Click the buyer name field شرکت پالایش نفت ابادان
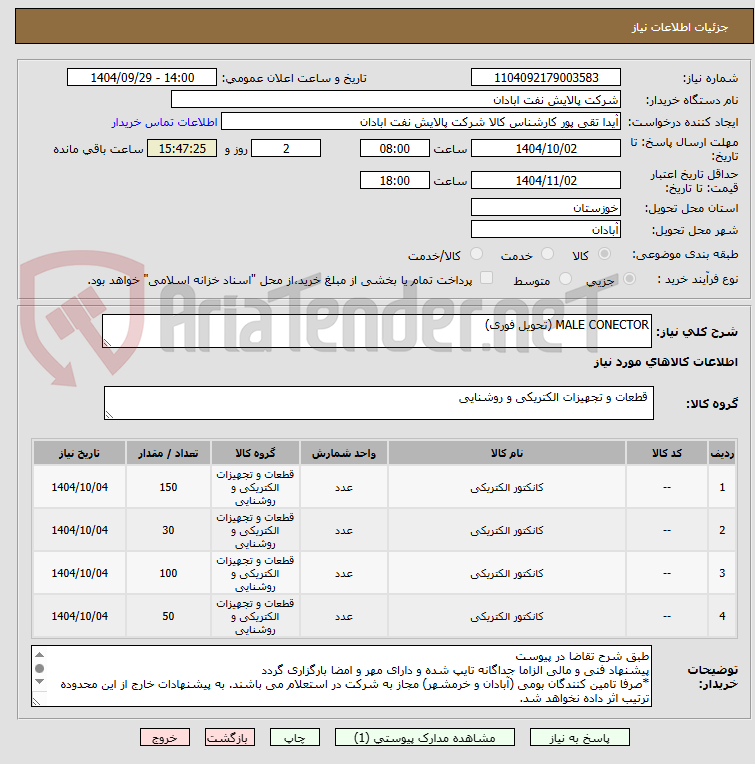This screenshot has width=755, height=764. click(x=396, y=100)
